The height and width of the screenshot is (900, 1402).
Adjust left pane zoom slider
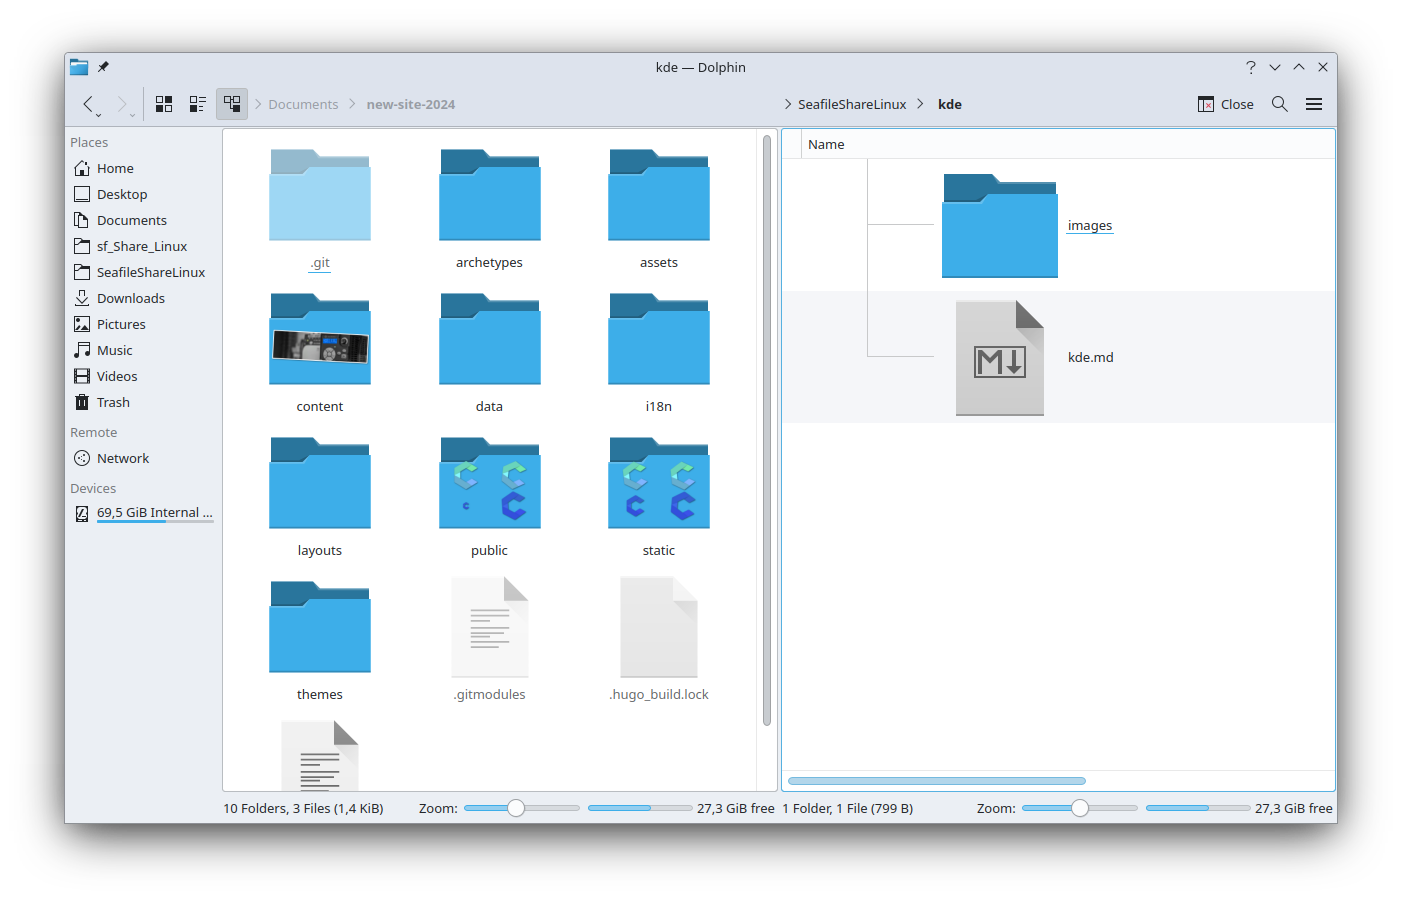(516, 808)
